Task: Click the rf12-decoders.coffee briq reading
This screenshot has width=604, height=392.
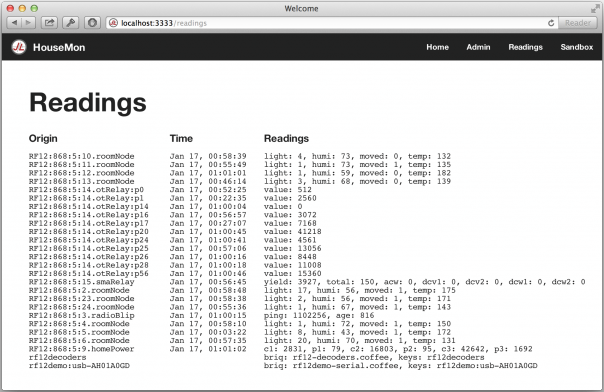Action: click(x=374, y=357)
